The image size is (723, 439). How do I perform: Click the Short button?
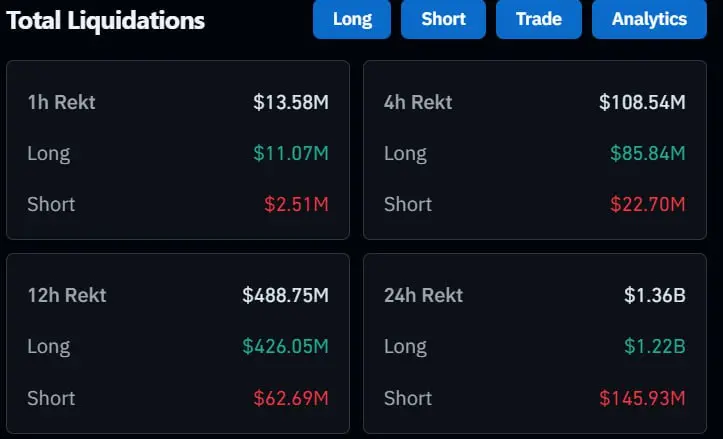[x=443, y=19]
